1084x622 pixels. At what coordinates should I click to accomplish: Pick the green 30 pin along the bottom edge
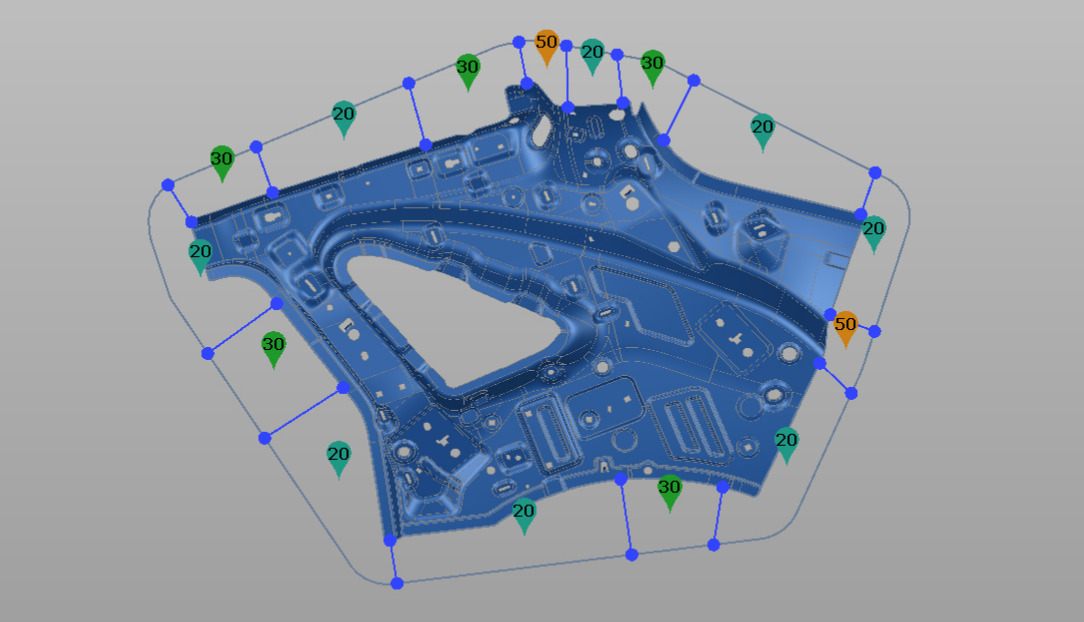click(x=669, y=490)
